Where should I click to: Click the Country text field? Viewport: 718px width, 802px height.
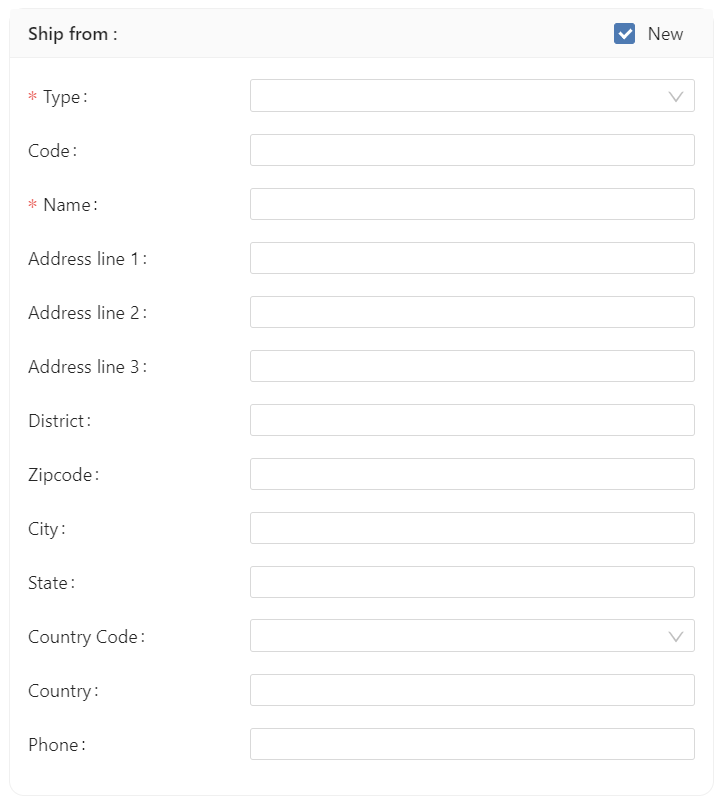pos(472,690)
